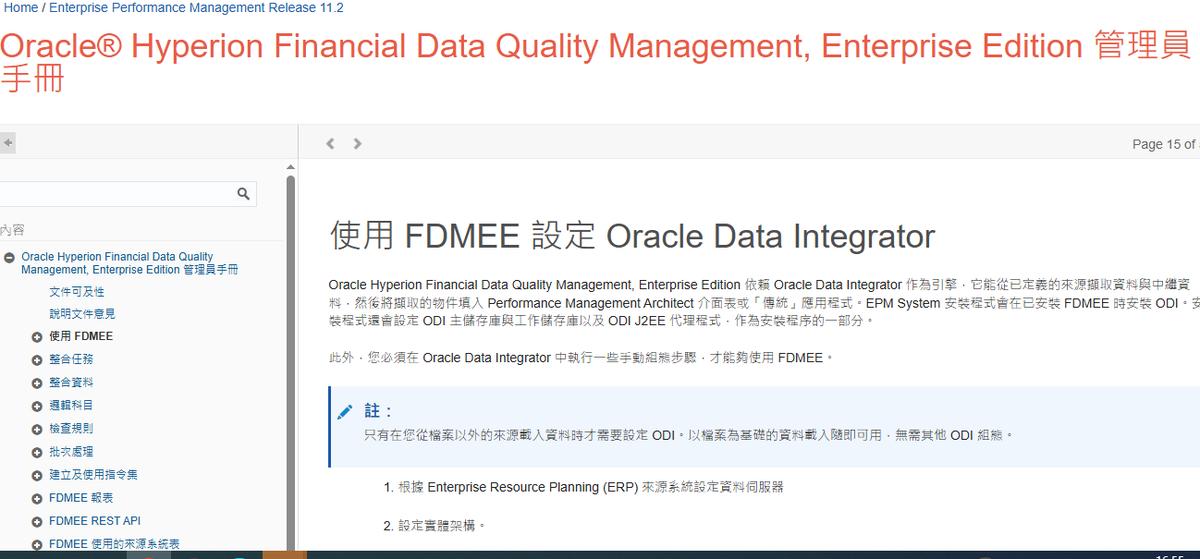Viewport: 1200px width, 559px height.
Task: Expand the 整合任務 tree node
Action: click(x=37, y=360)
